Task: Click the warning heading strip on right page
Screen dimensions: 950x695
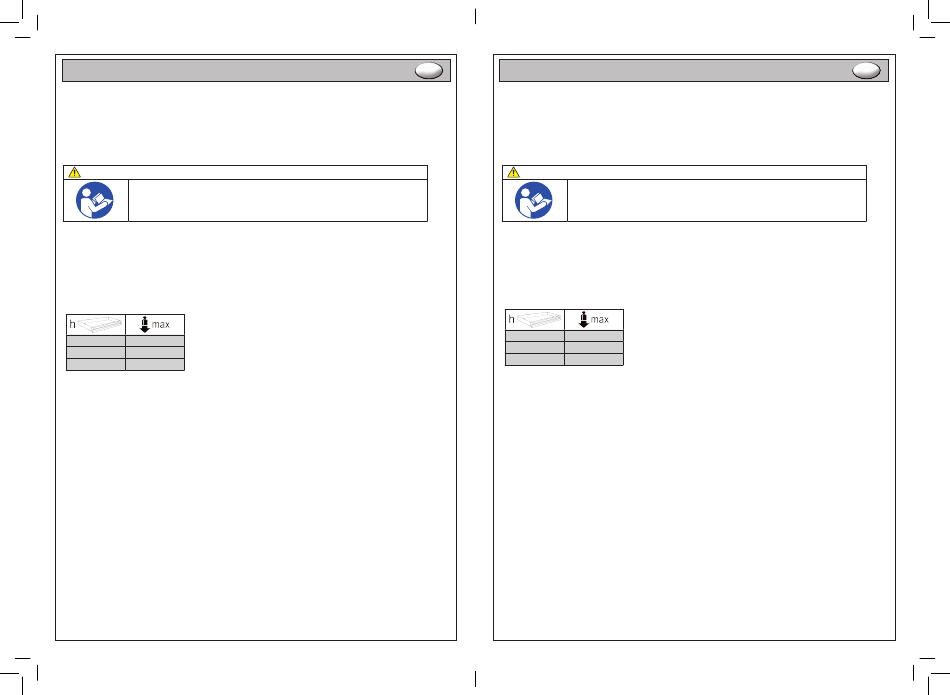Action: tap(684, 173)
